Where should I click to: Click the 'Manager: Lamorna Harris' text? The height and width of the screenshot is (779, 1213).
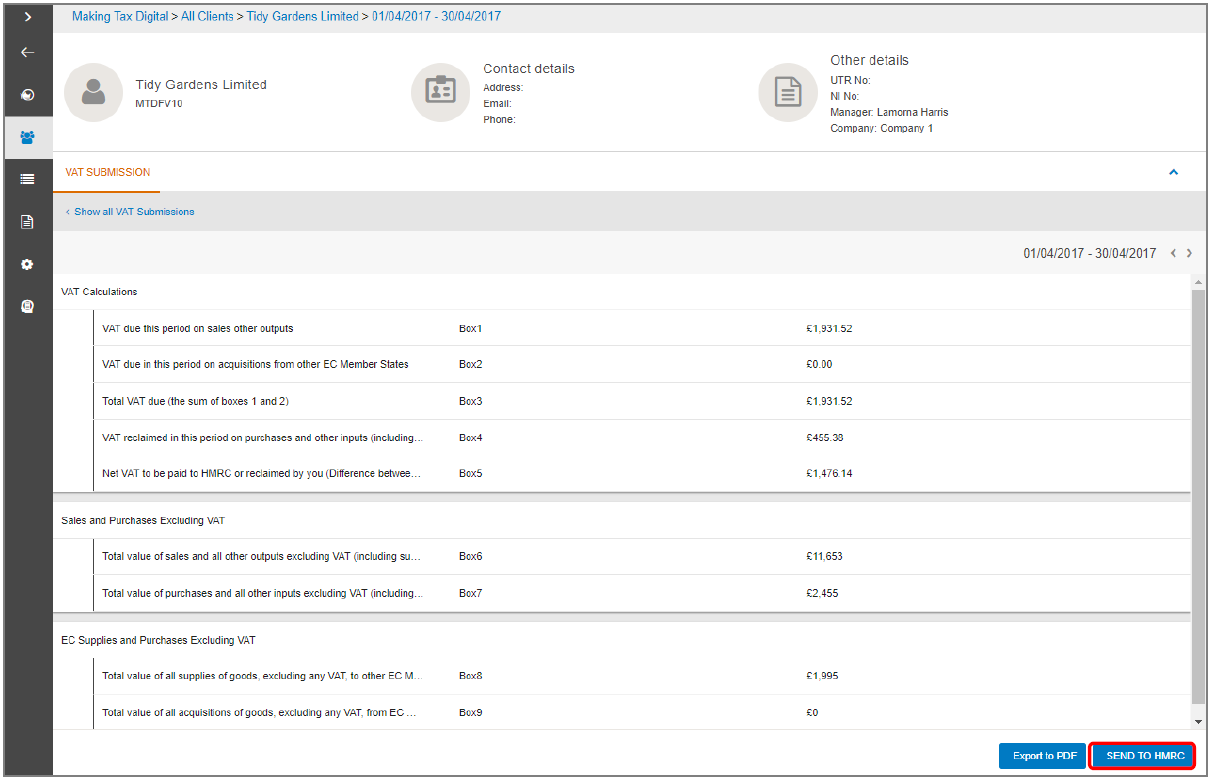[889, 112]
